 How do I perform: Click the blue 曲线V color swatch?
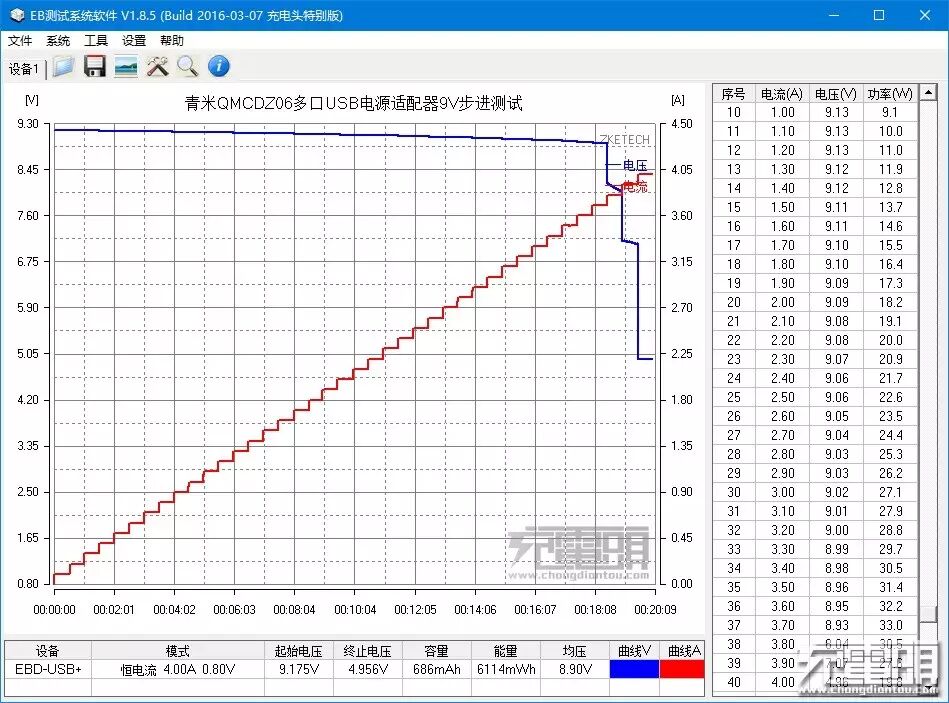(634, 669)
